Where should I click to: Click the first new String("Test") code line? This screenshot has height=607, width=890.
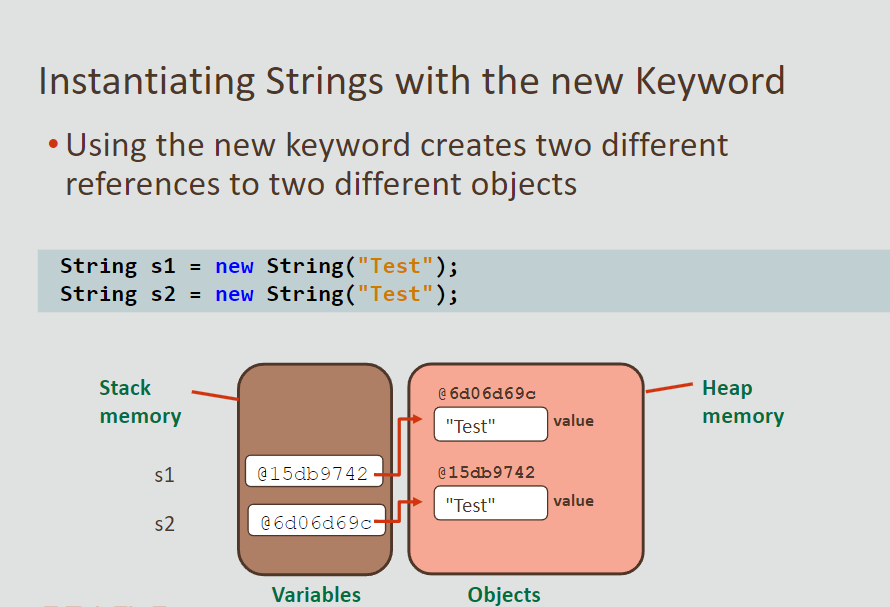259,266
